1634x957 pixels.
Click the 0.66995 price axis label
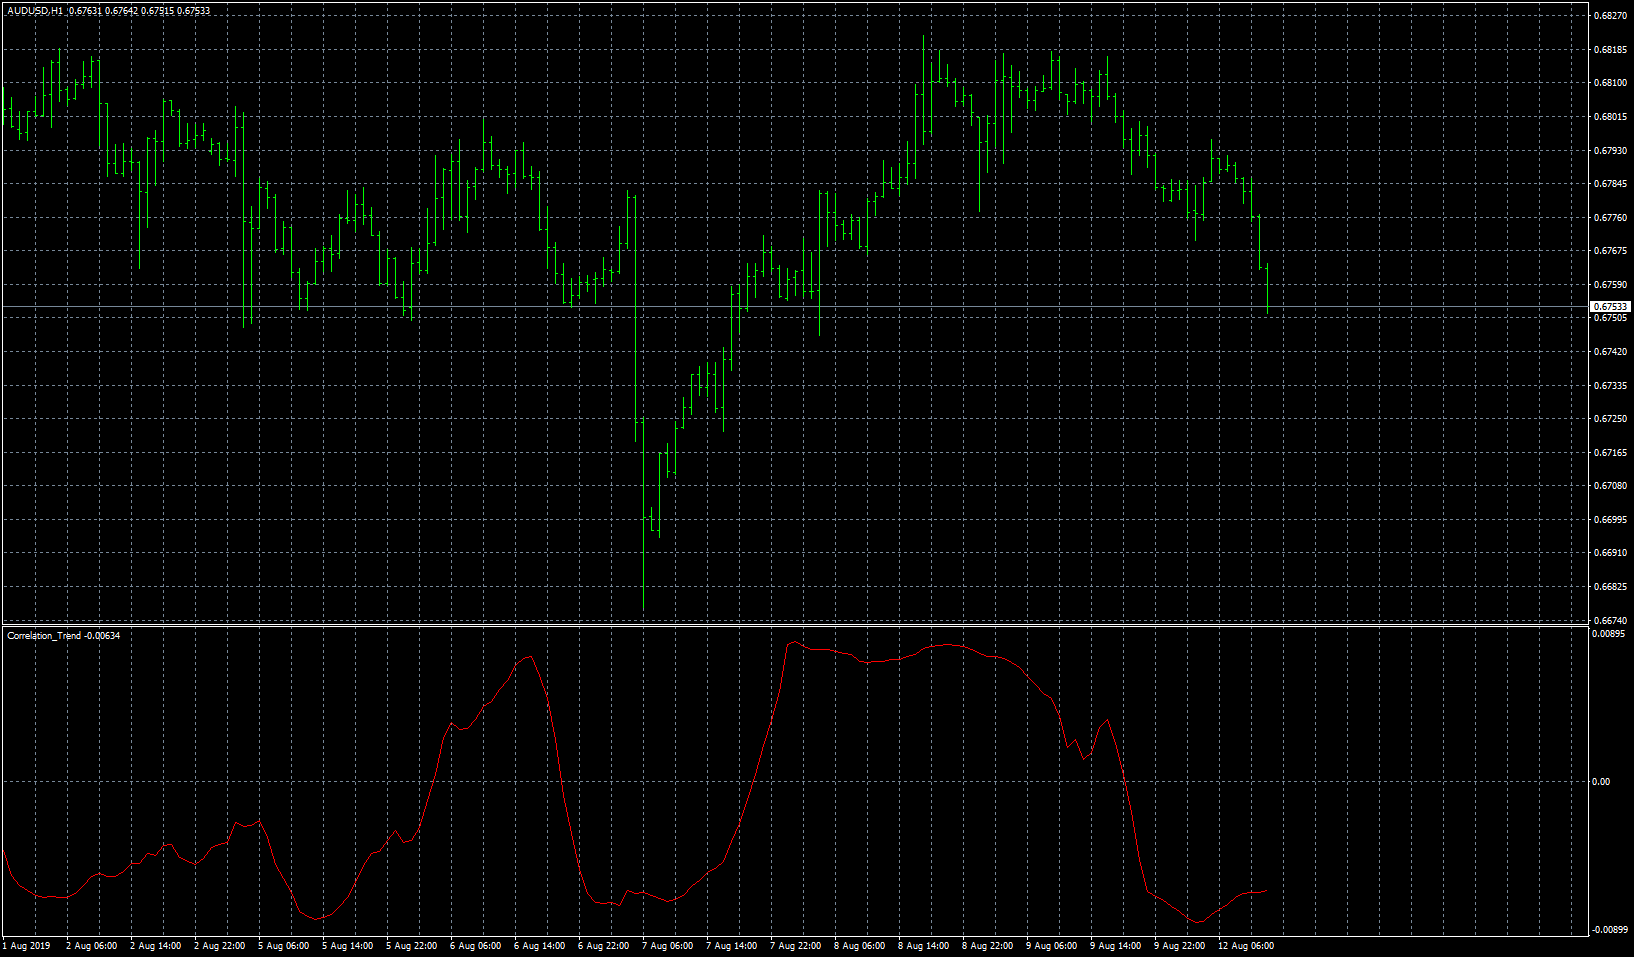(1610, 520)
